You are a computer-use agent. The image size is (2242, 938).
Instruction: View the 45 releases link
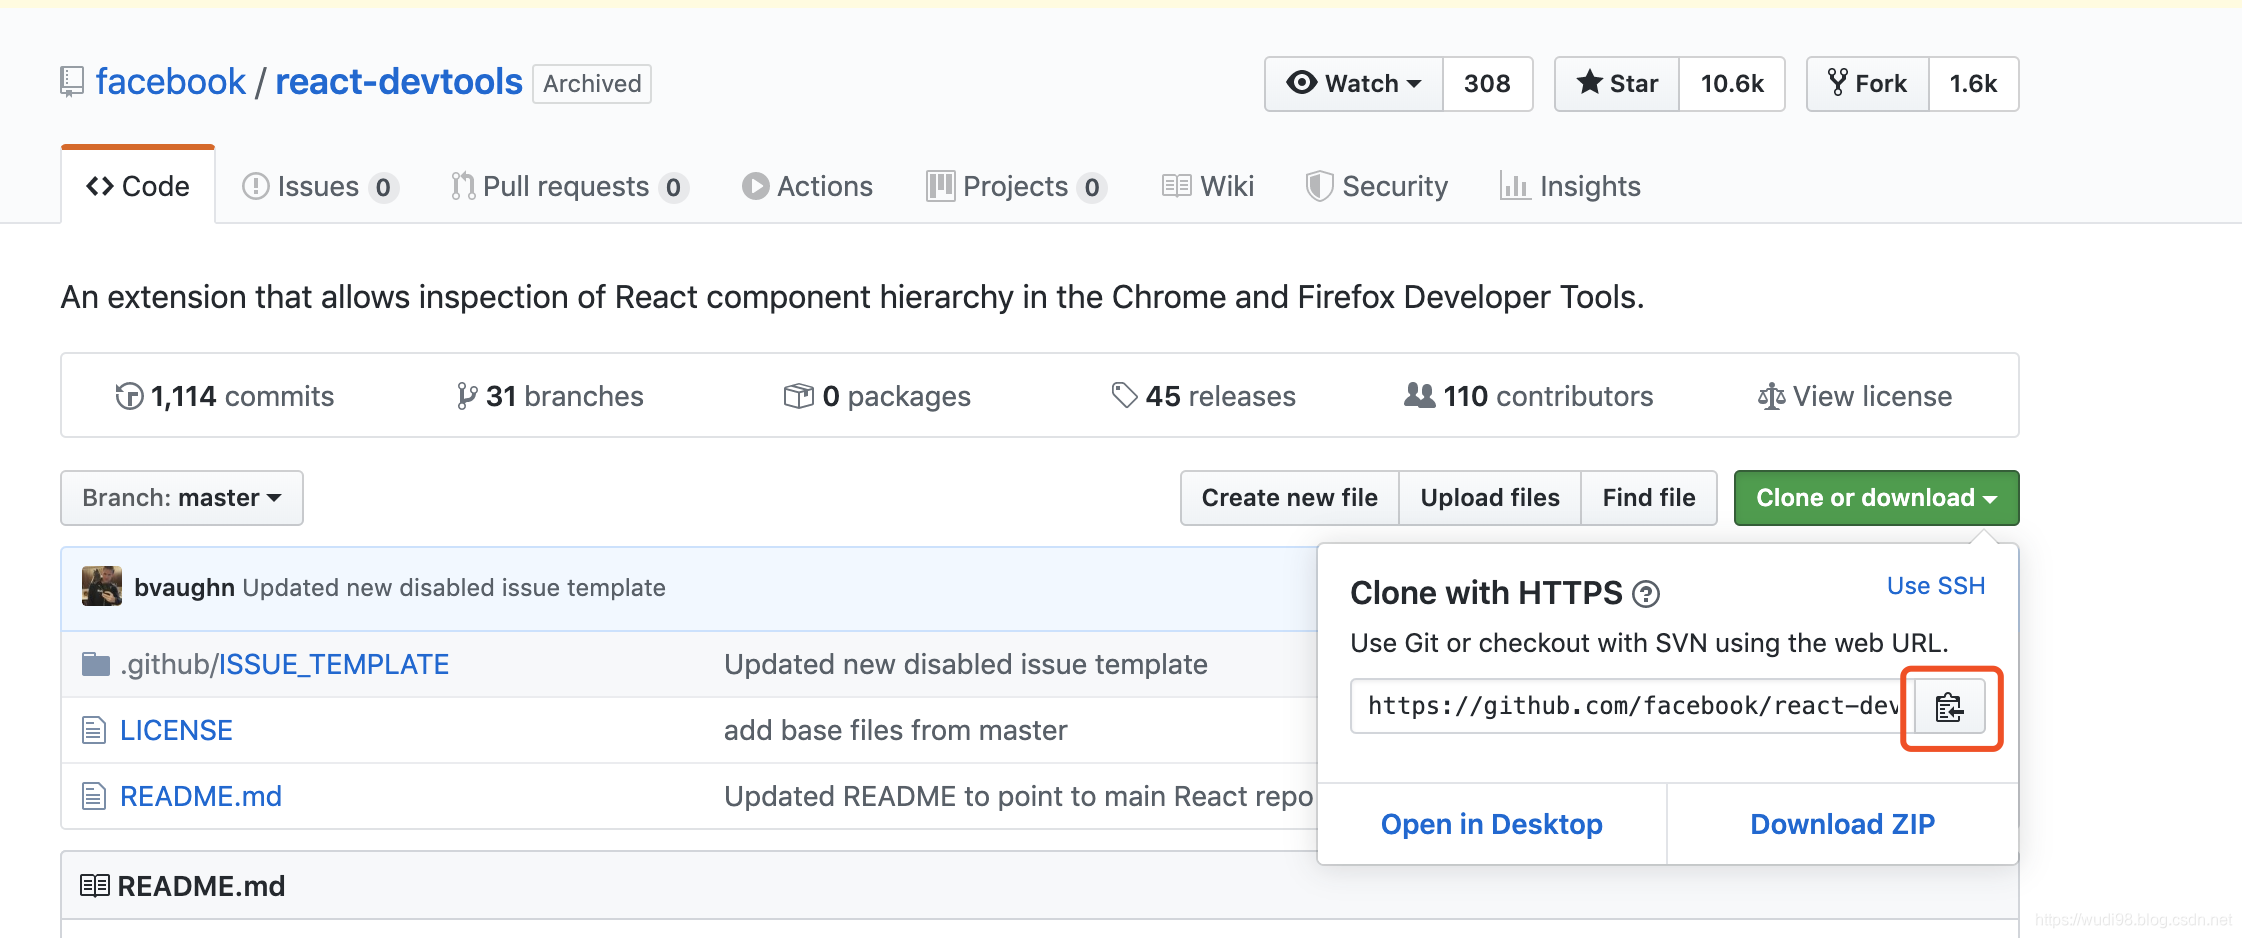coord(1204,396)
